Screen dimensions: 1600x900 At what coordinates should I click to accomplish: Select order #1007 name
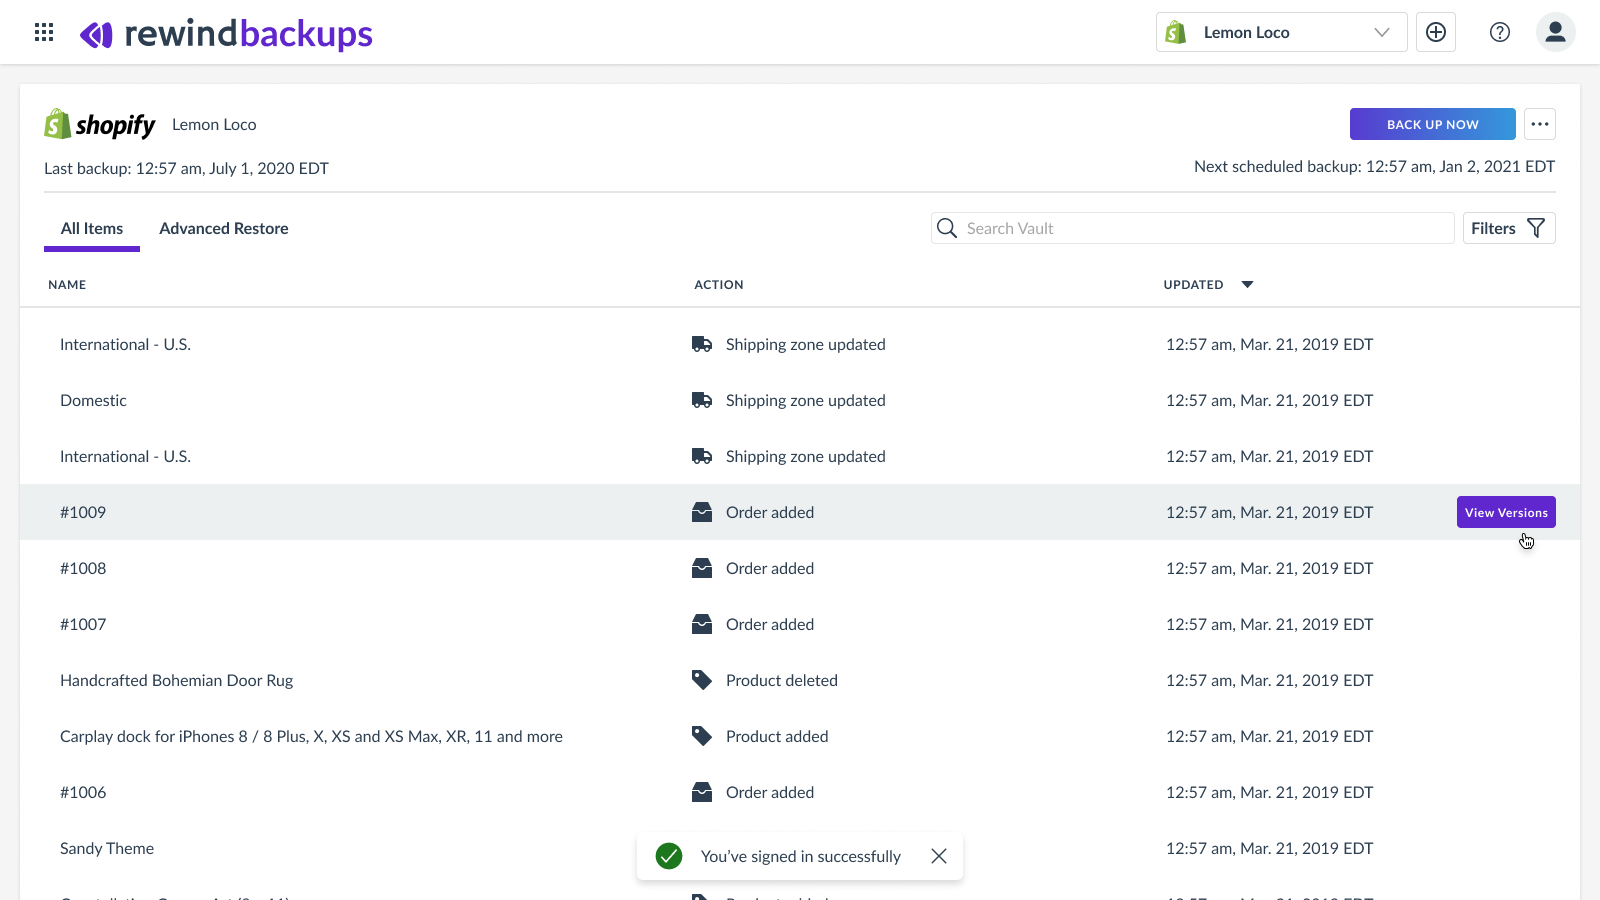click(83, 624)
